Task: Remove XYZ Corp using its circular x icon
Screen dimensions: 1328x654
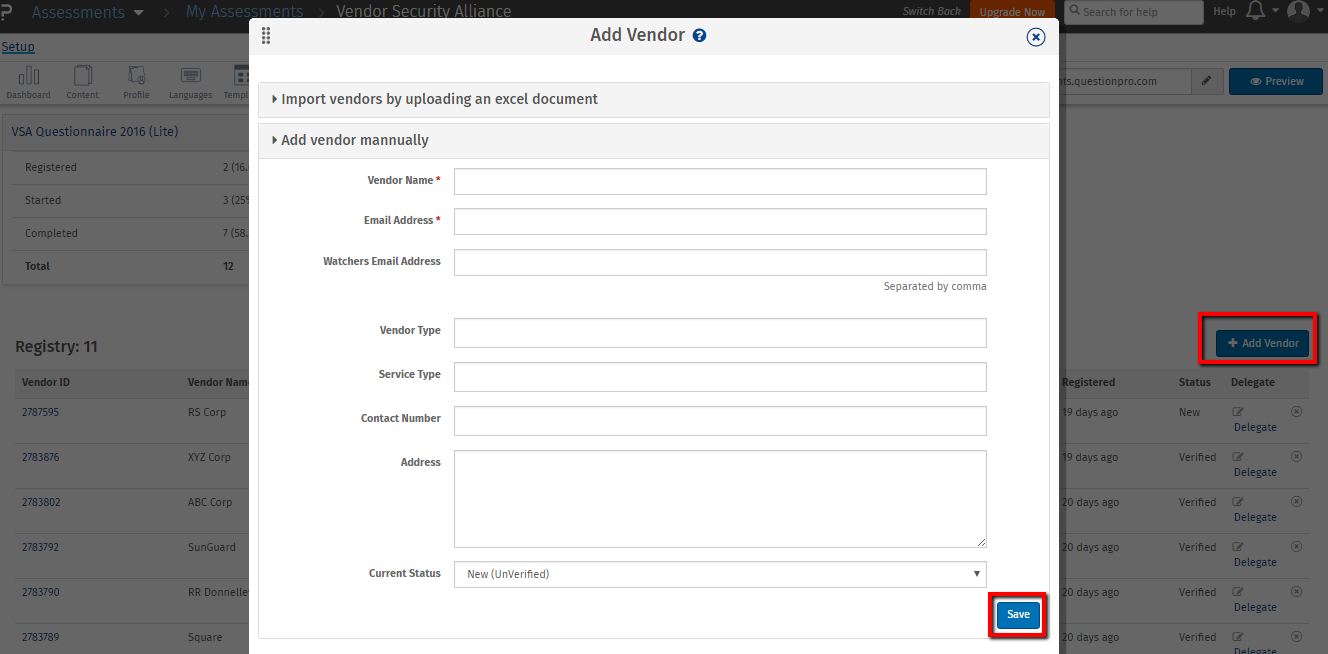Action: 1296,457
